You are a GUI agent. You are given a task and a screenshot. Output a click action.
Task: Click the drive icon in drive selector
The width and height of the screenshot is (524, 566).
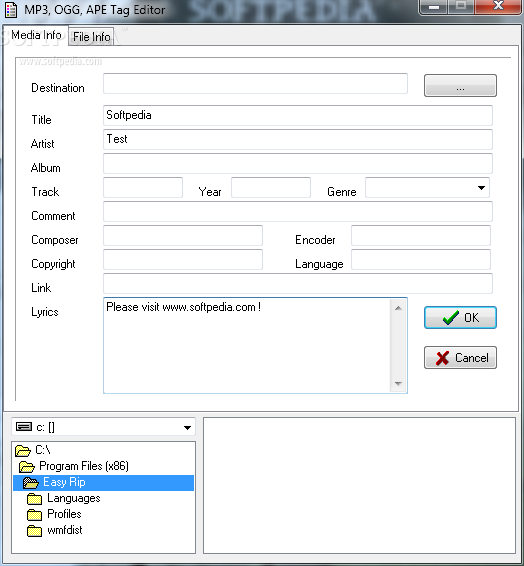tap(24, 427)
